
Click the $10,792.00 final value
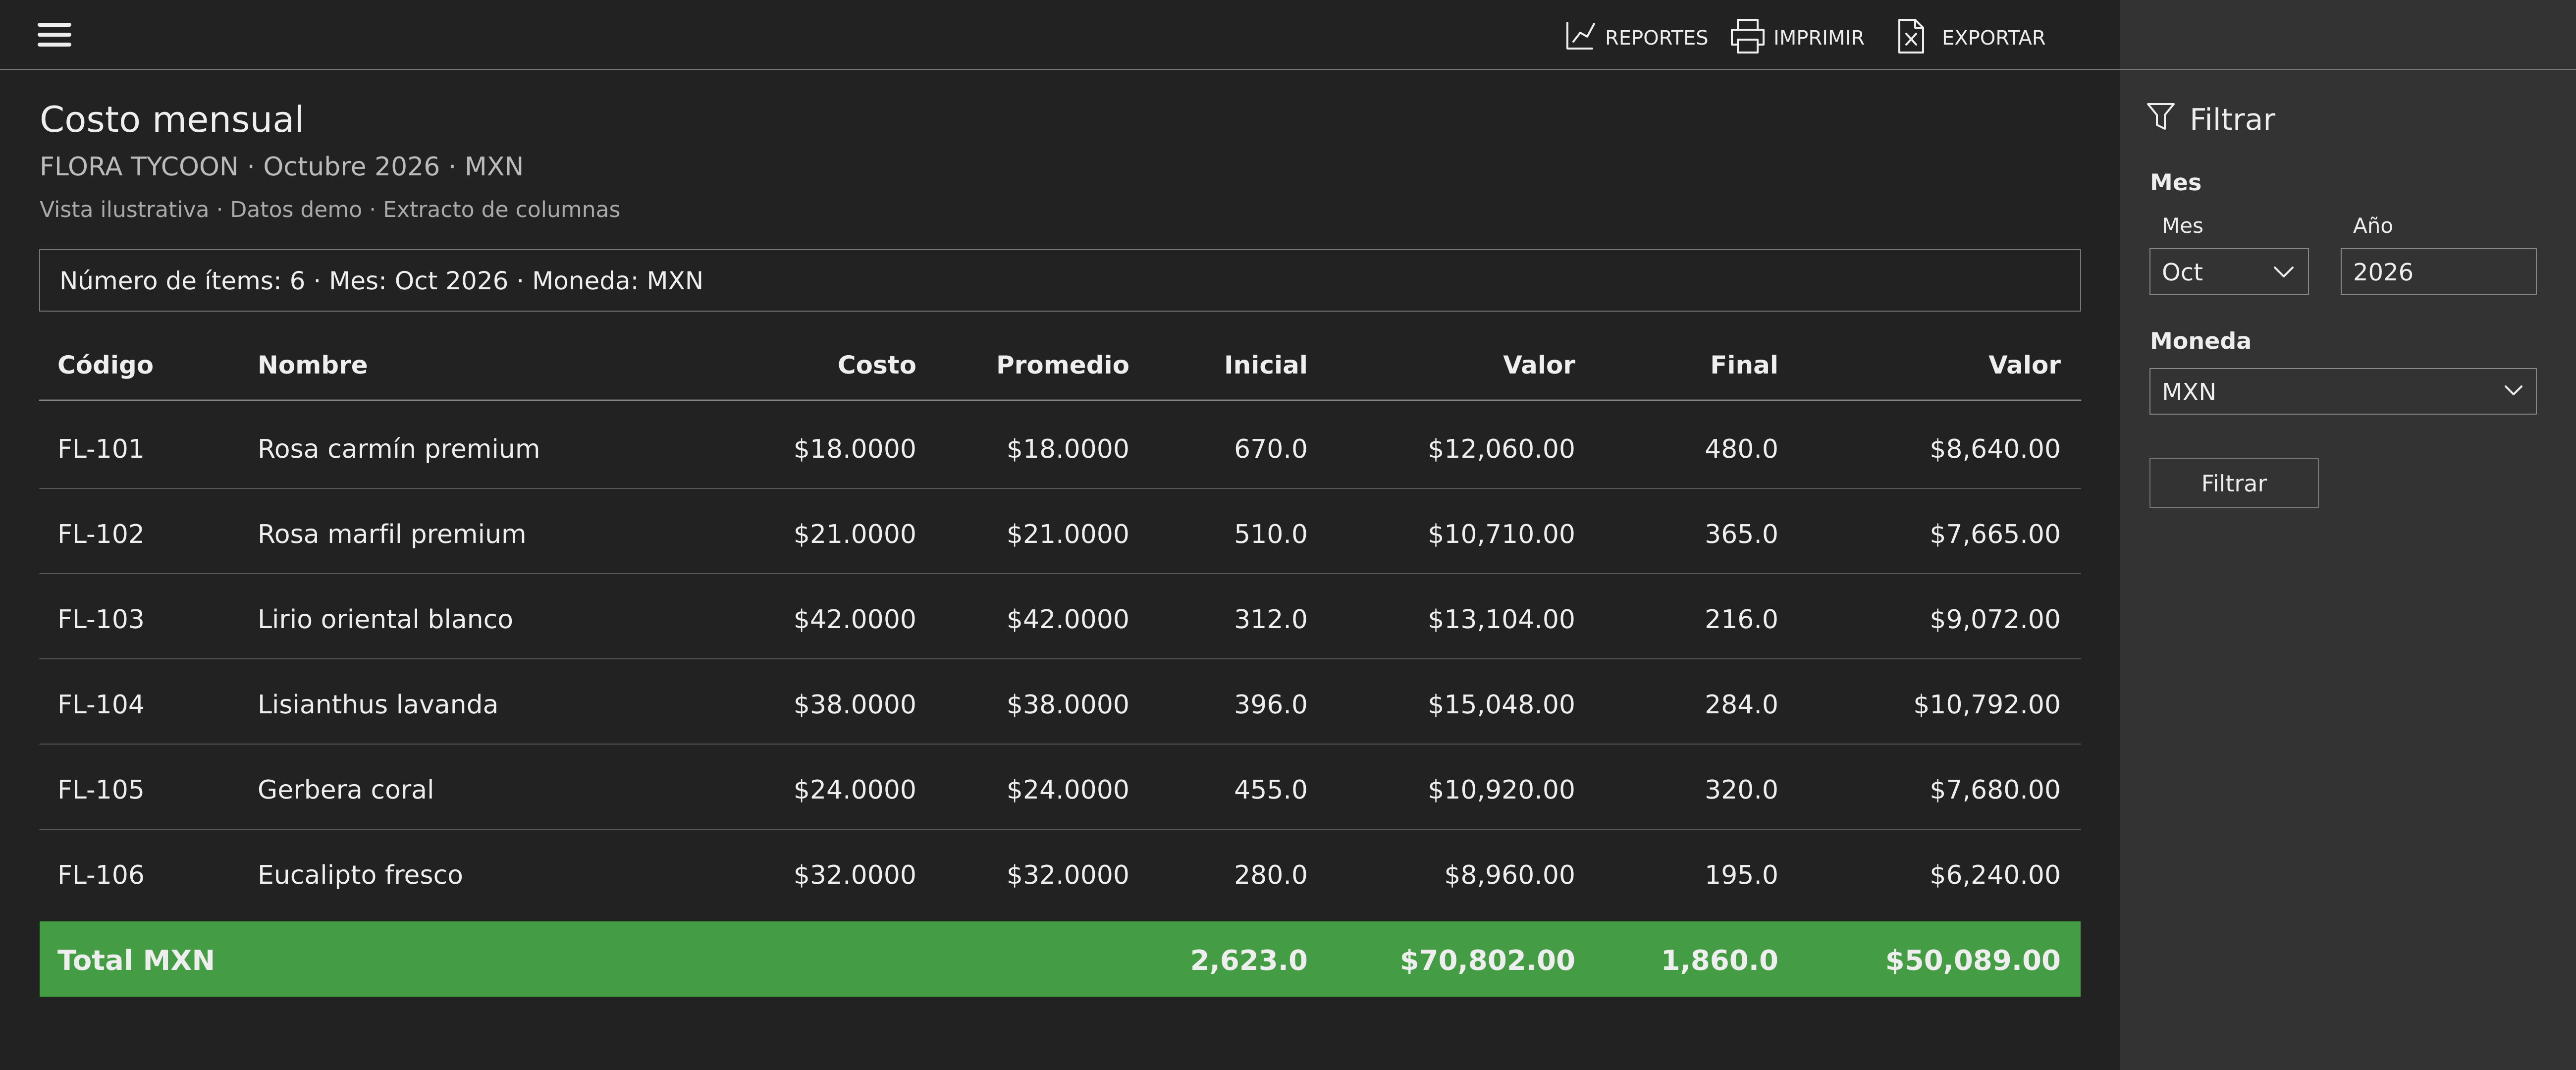(x=1986, y=704)
